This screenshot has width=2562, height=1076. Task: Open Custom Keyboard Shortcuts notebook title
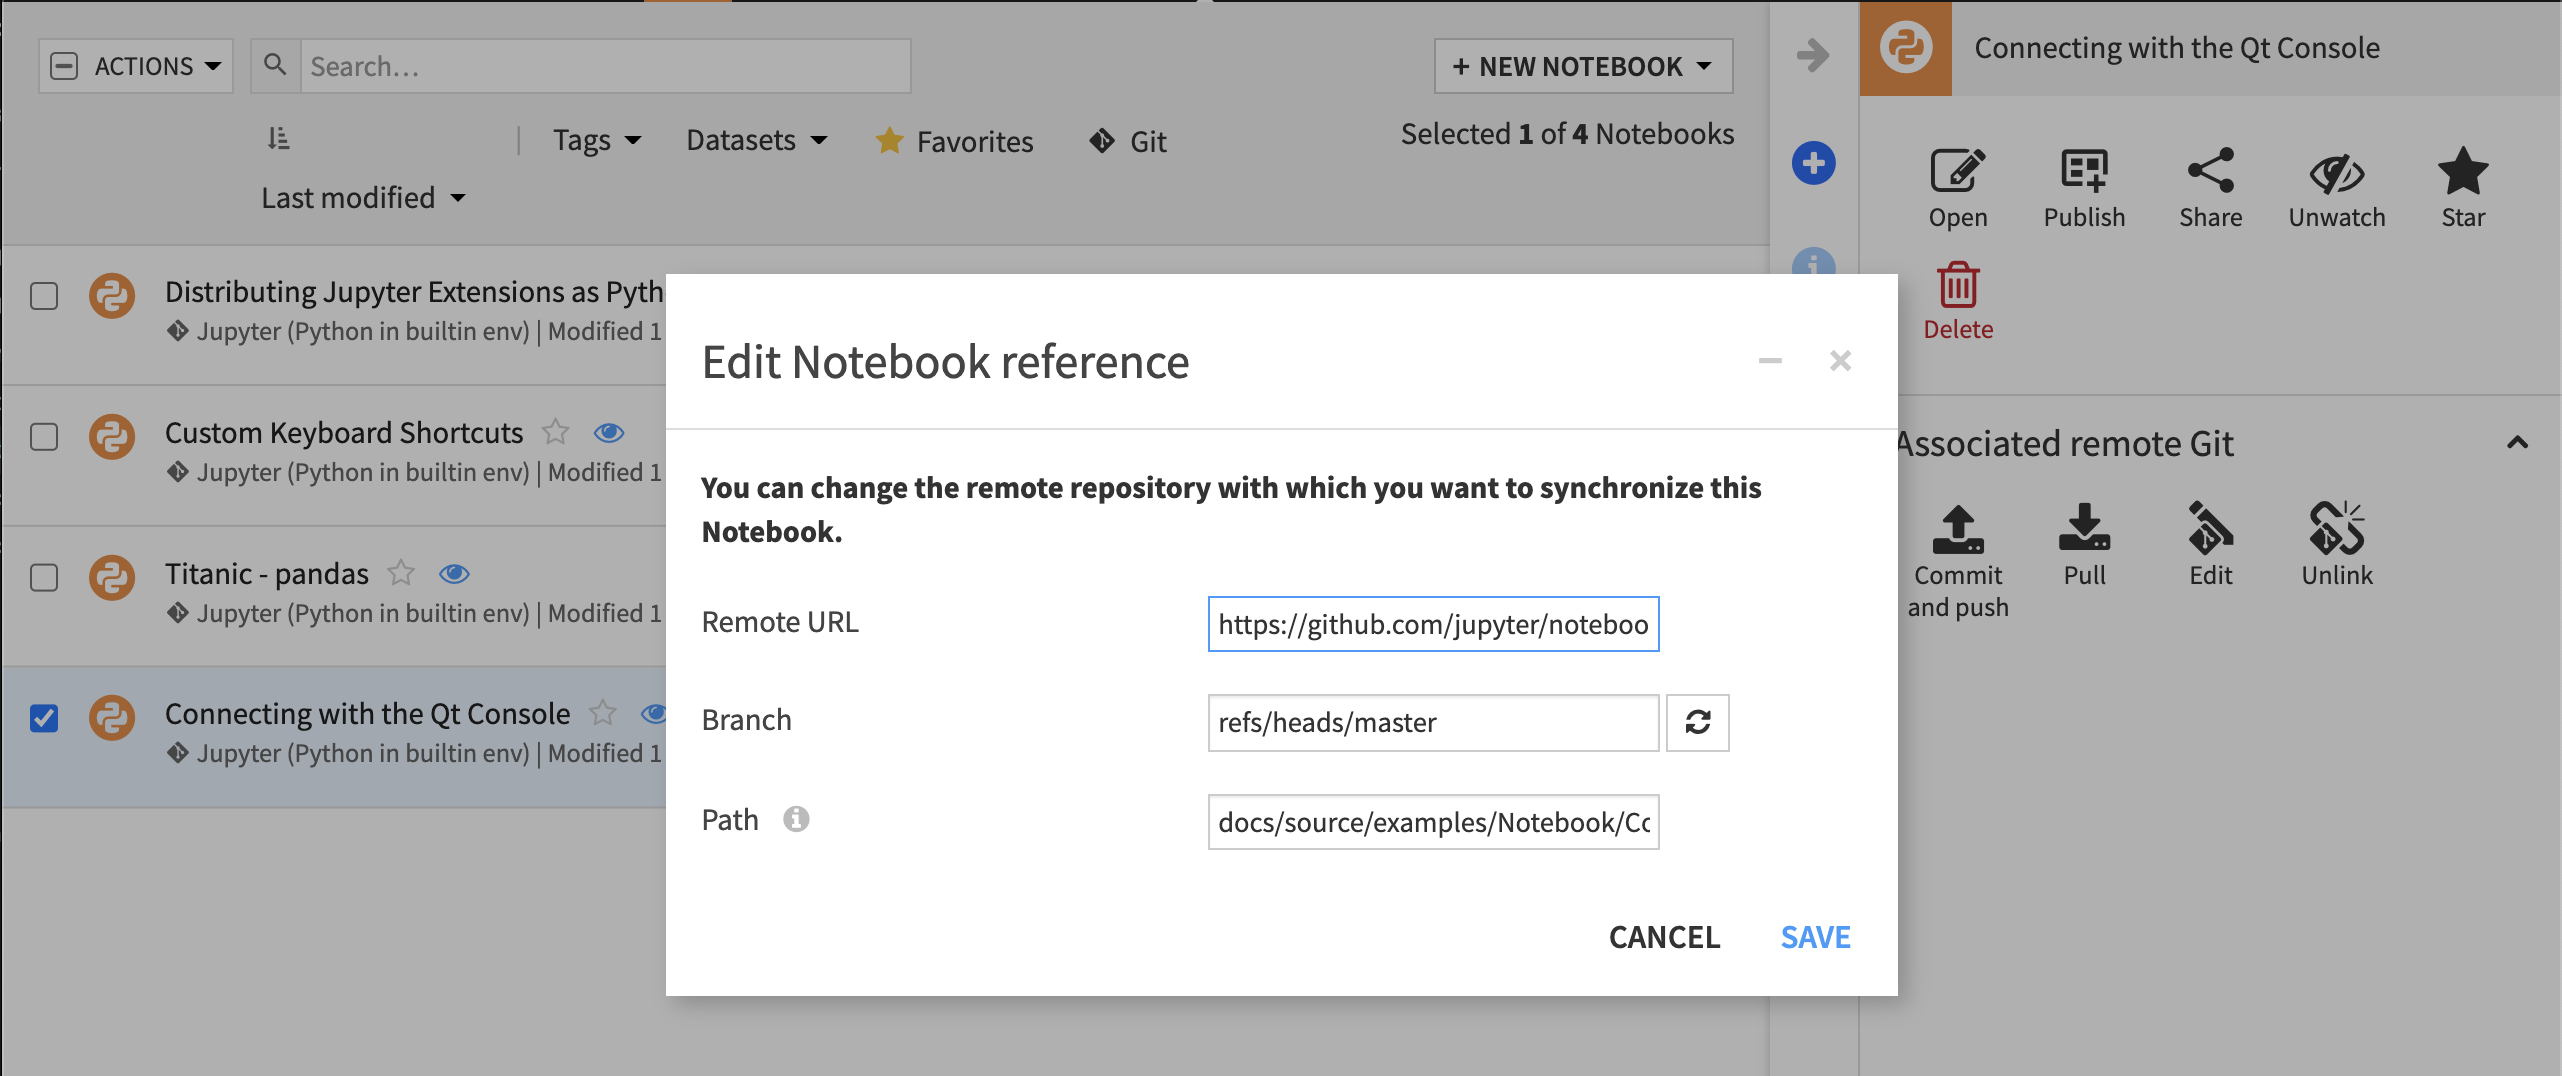click(344, 432)
